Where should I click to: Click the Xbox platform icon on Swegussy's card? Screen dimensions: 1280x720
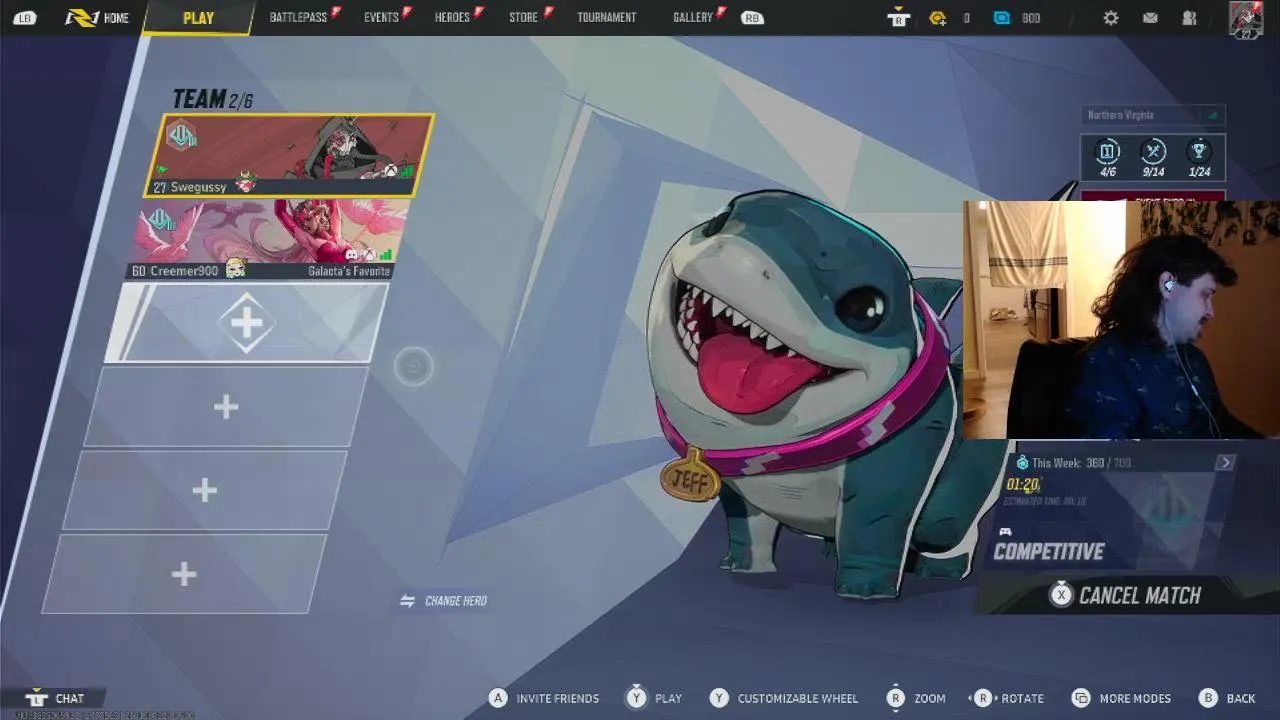click(390, 172)
